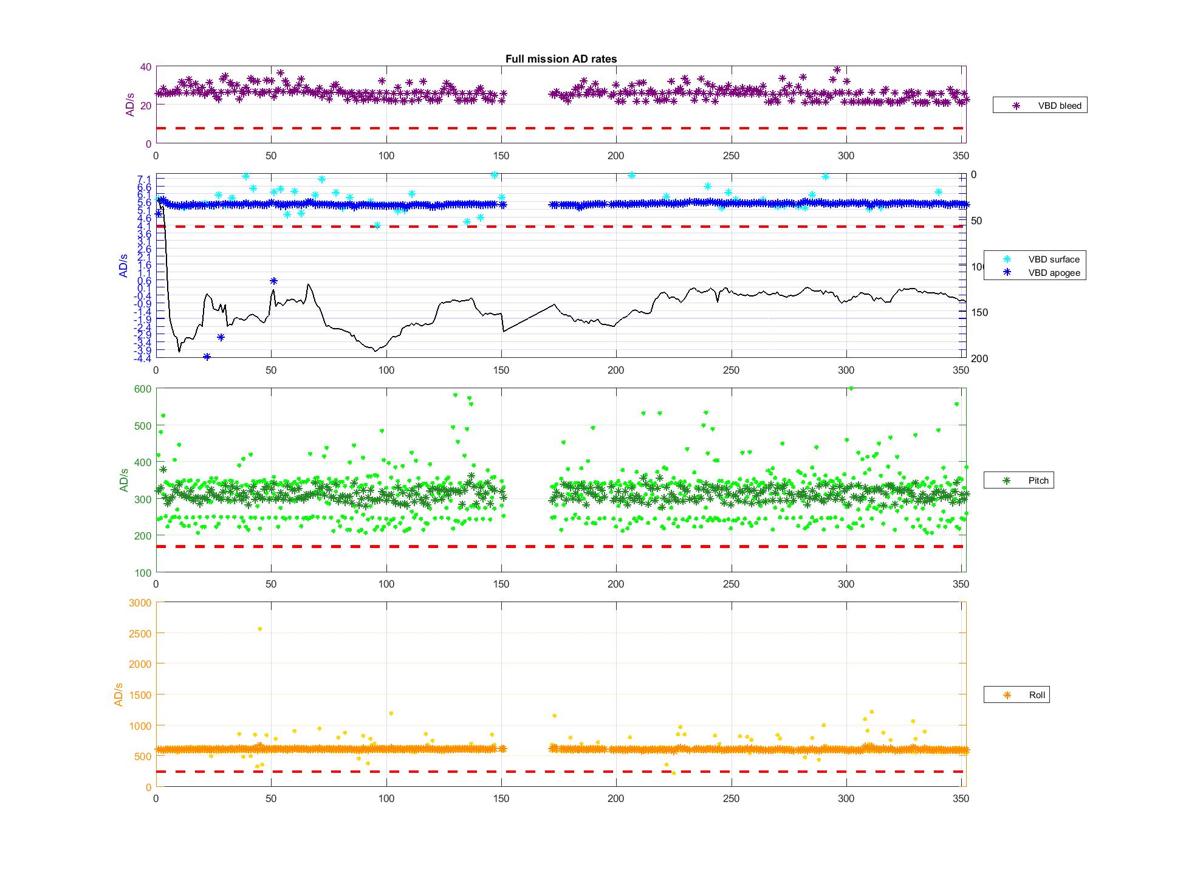Click the purple "AD/s" y-axis label

(x=129, y=105)
